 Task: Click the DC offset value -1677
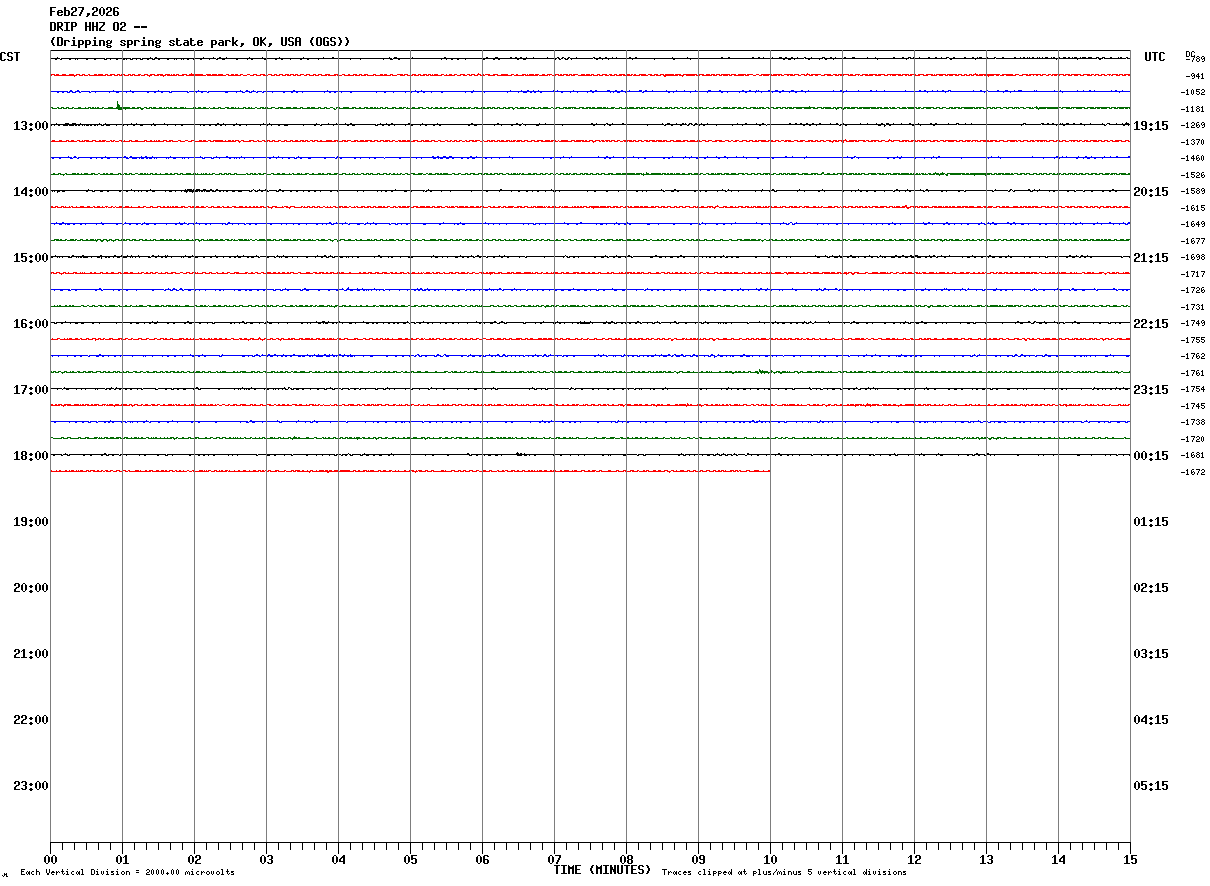[x=1193, y=241]
